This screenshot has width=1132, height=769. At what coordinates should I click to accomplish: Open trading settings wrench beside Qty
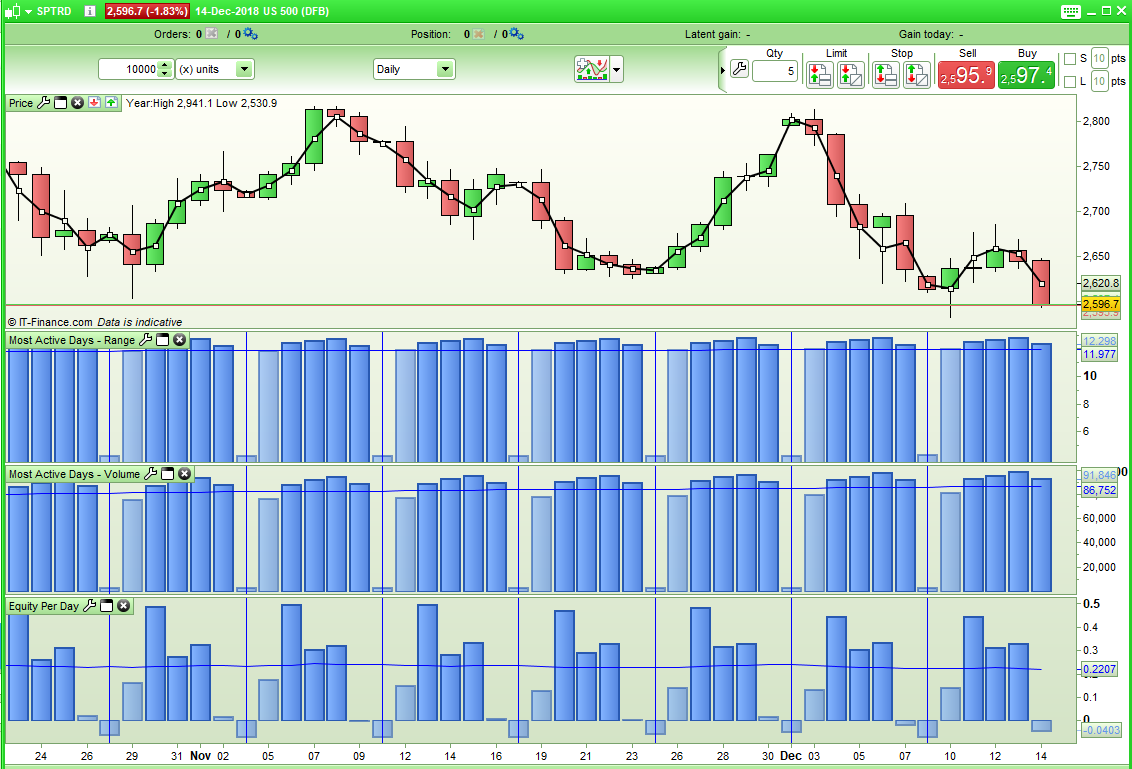(x=739, y=69)
